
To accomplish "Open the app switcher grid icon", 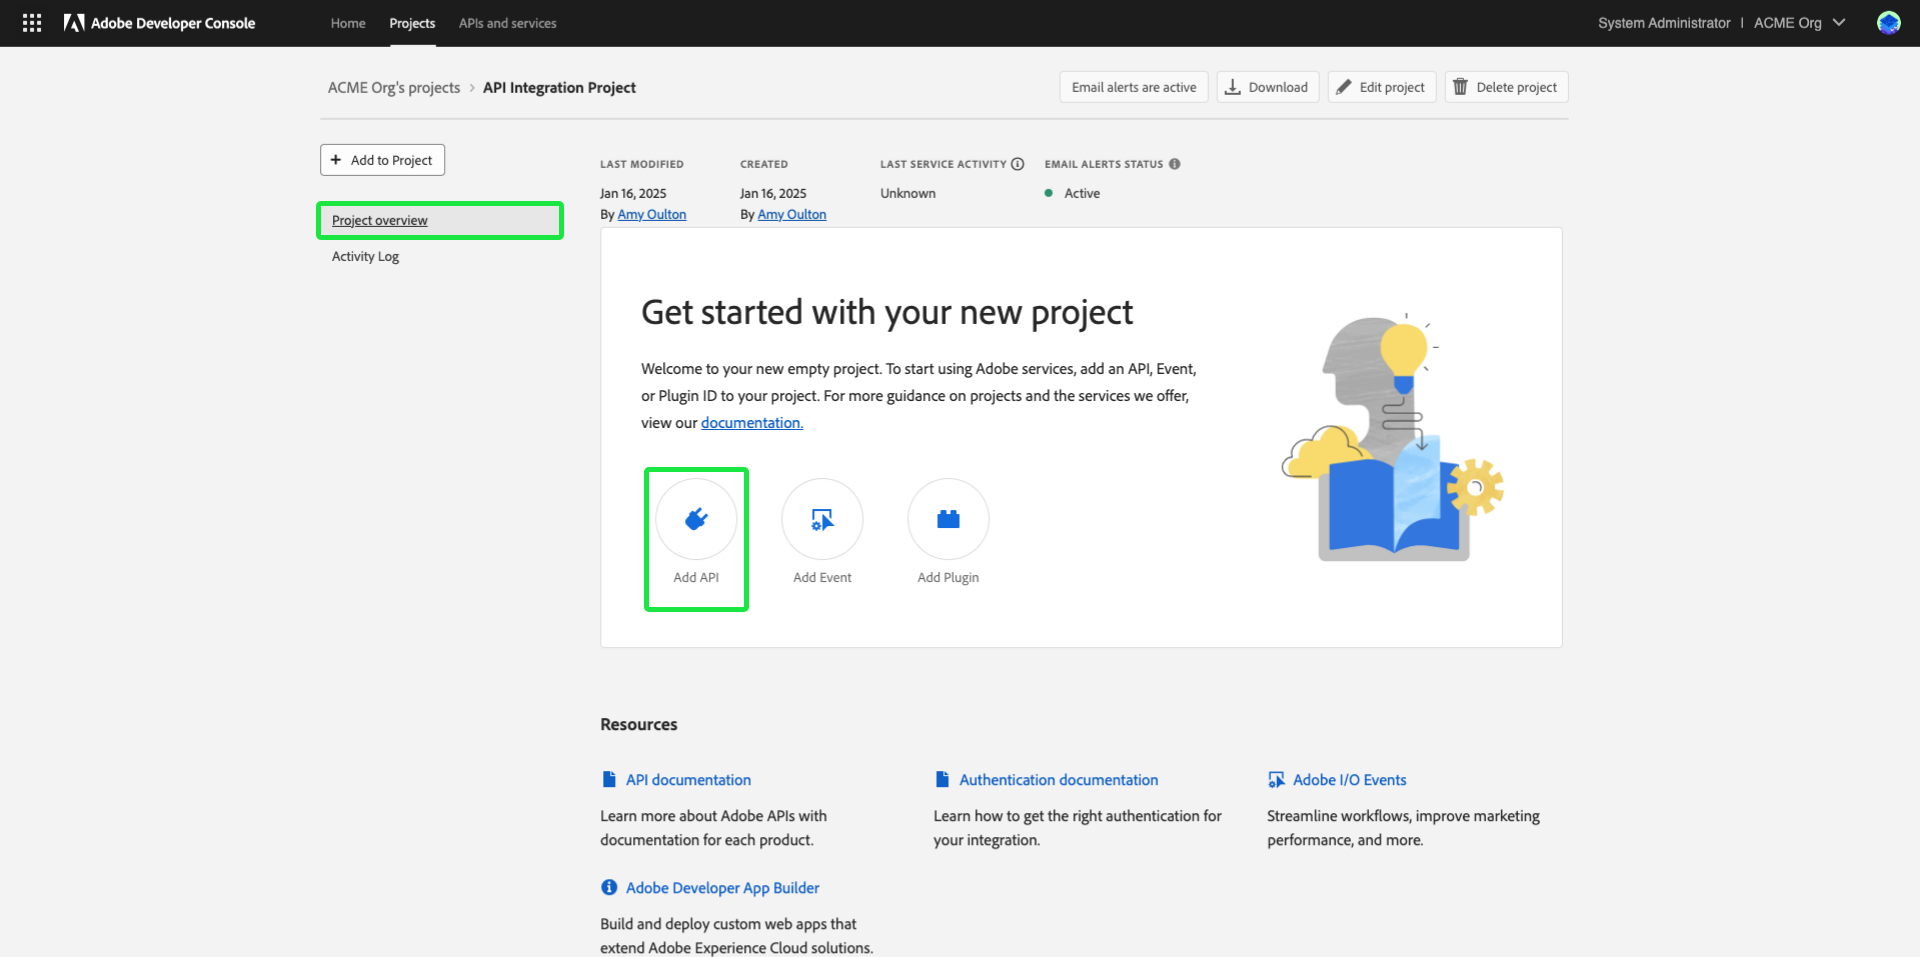I will [x=32, y=23].
